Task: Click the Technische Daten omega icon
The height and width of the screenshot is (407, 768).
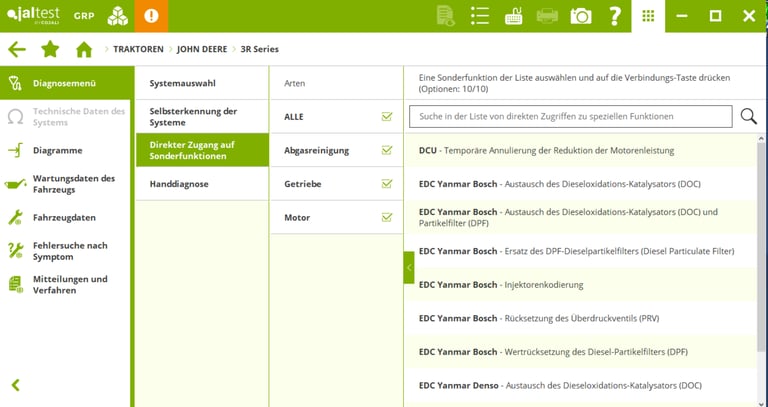Action: coord(15,117)
